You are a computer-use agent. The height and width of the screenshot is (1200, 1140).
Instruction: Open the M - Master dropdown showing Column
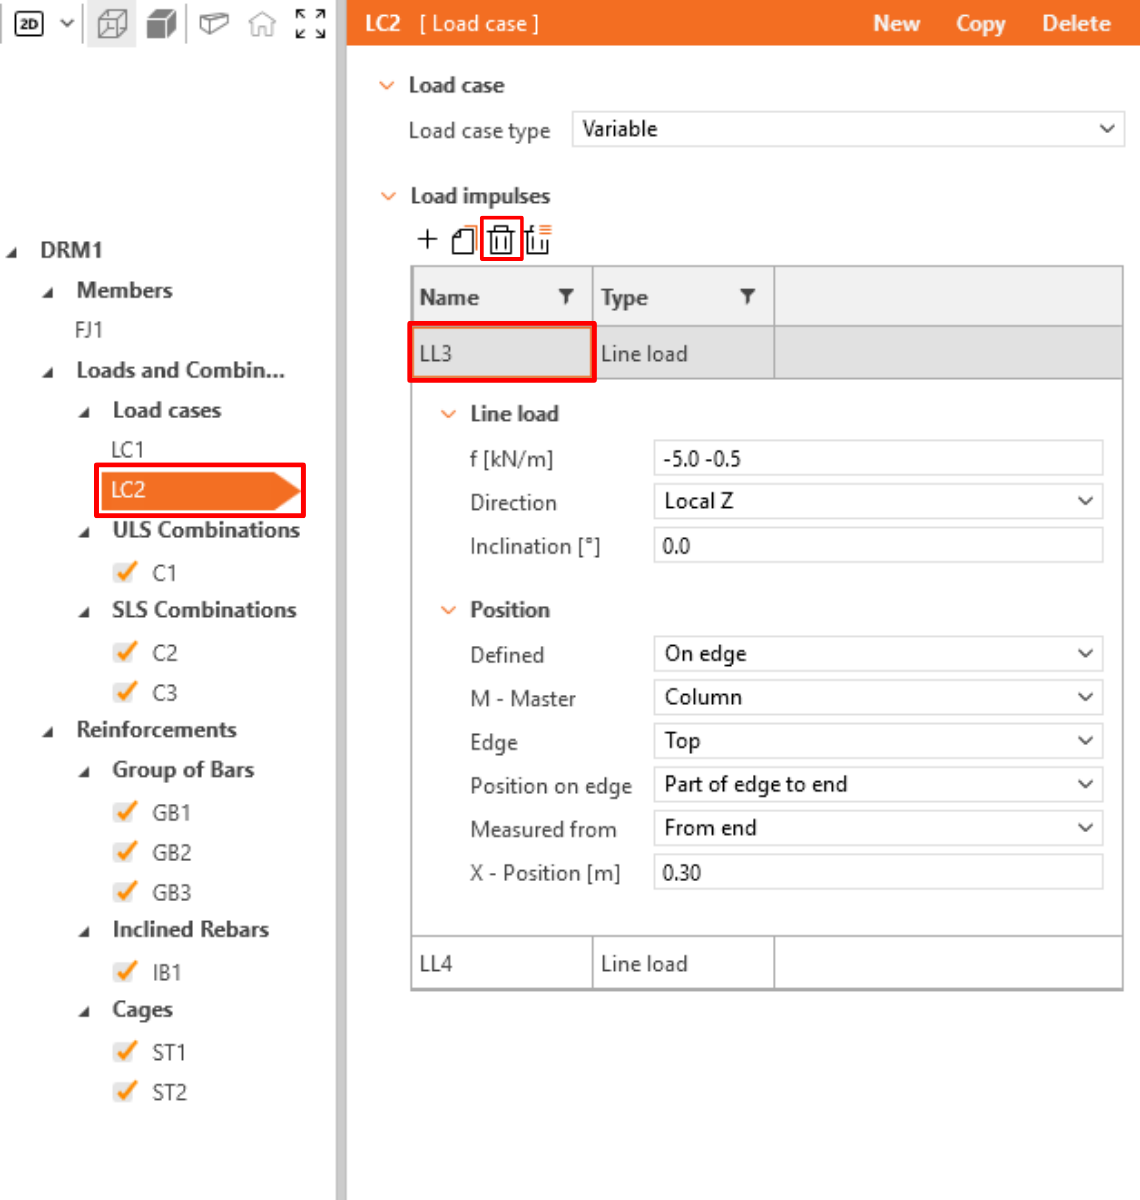coord(878,697)
